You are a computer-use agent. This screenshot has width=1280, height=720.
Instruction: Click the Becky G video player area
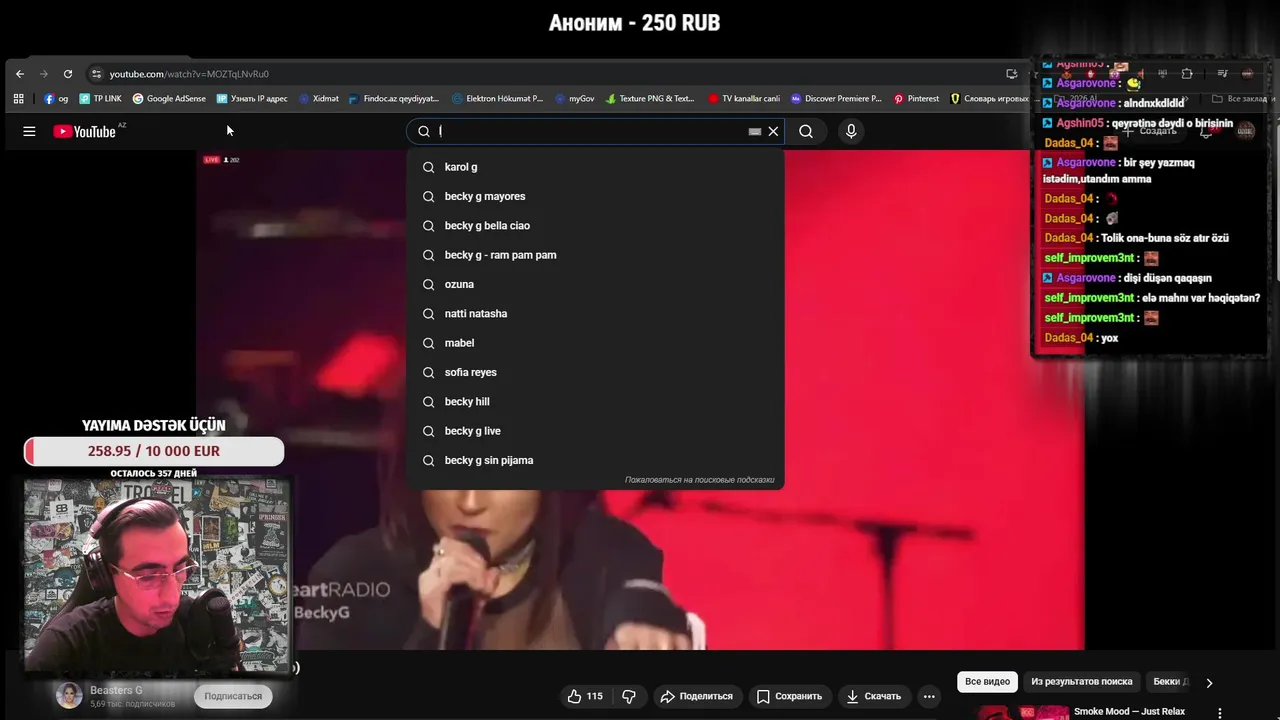coord(640,400)
